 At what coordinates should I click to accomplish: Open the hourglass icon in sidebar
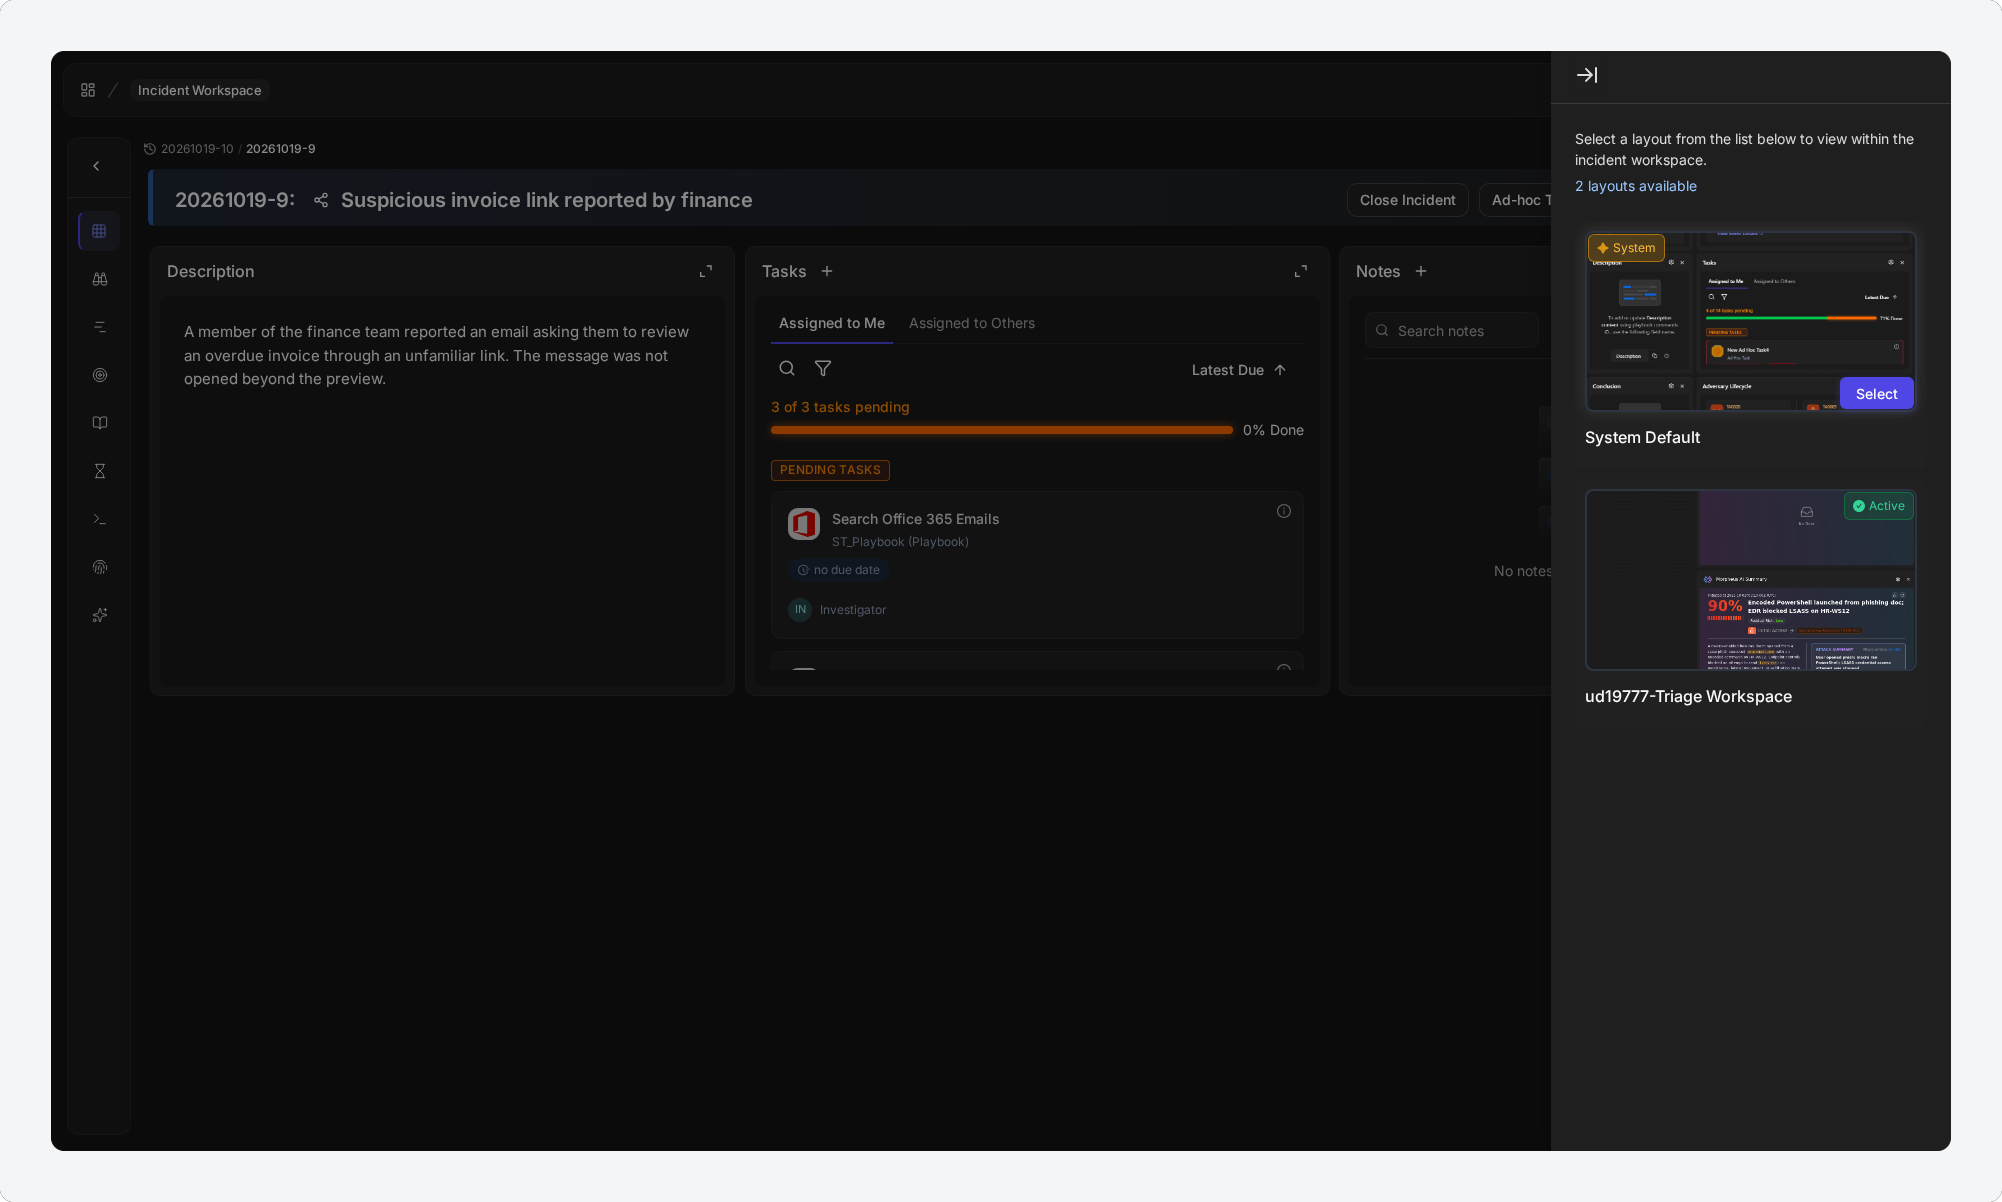[x=100, y=471]
